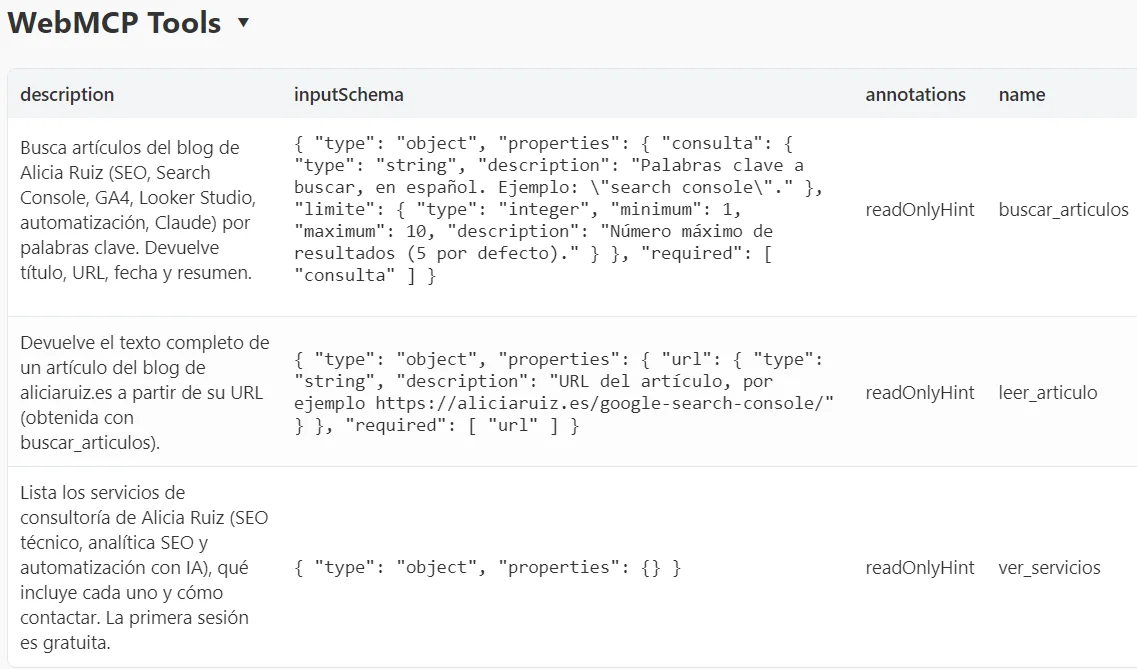Select the inputSchema column header
Screen dimensions: 1137x669
pos(349,94)
